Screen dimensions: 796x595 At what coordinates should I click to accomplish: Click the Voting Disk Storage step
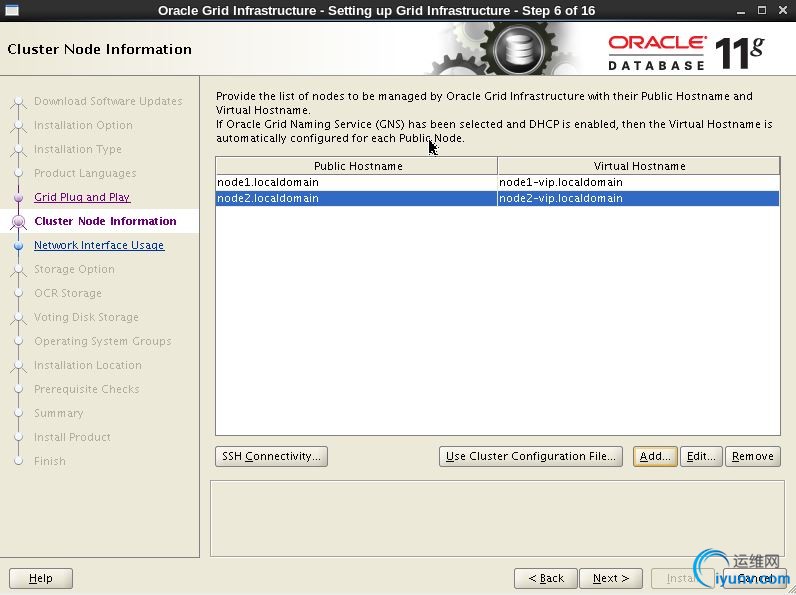pos(86,317)
